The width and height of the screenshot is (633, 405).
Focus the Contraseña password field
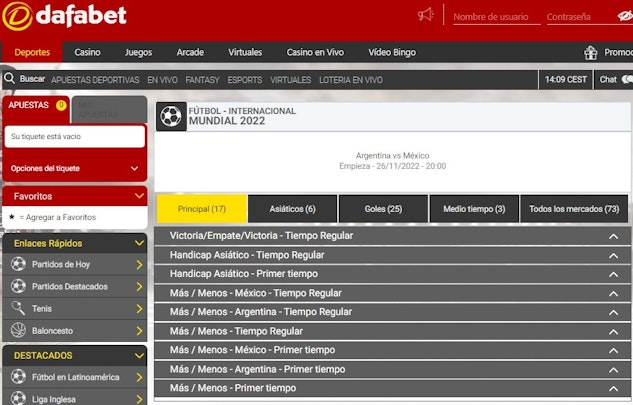(581, 17)
